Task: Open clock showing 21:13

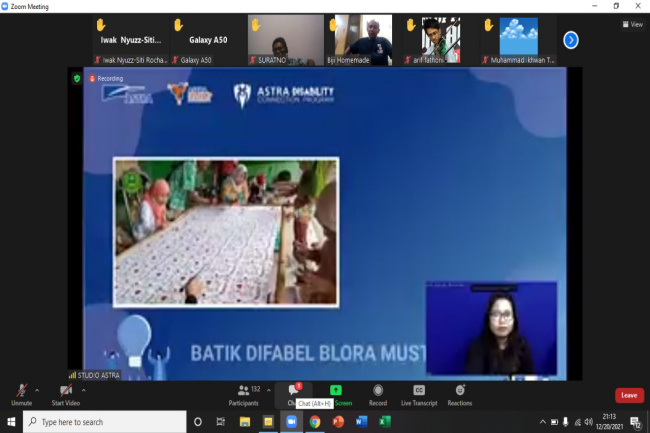Action: pos(609,421)
